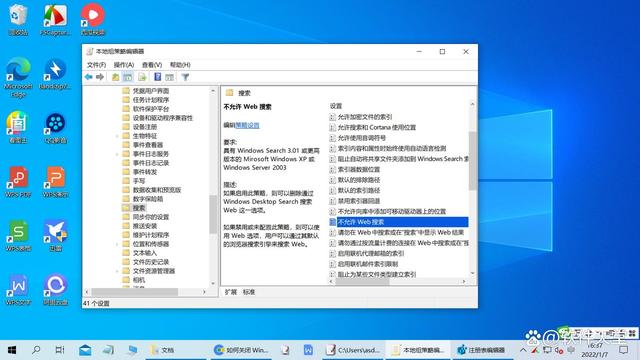Click the taskbar clock showing 2022/1/7
Screen dimensions: 640x360
596,350
